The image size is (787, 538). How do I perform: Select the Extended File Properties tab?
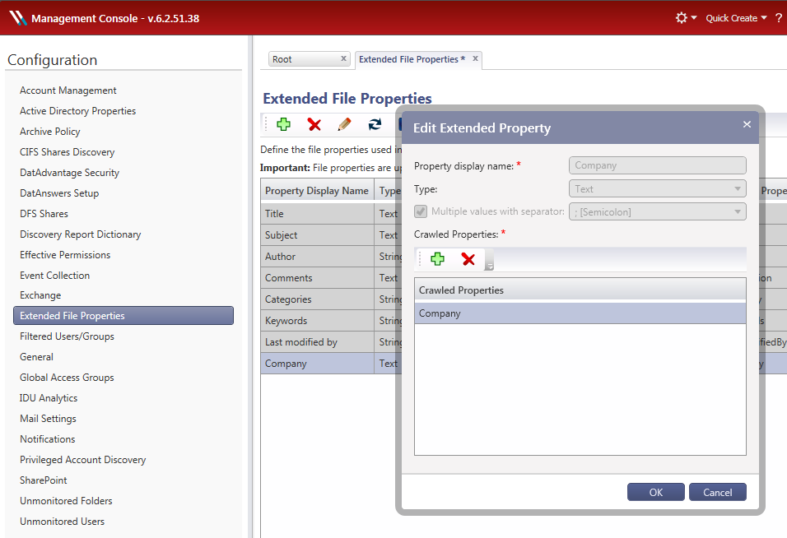tap(412, 59)
